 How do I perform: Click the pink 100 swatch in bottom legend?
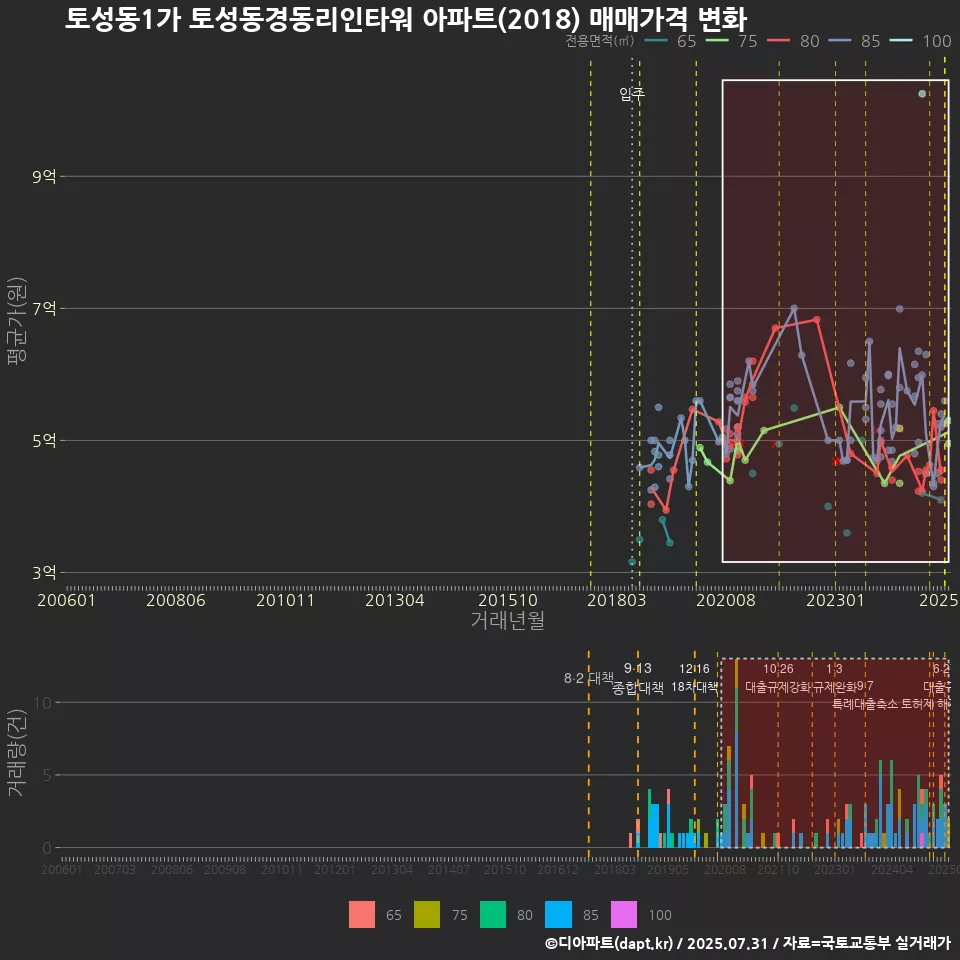click(x=624, y=915)
